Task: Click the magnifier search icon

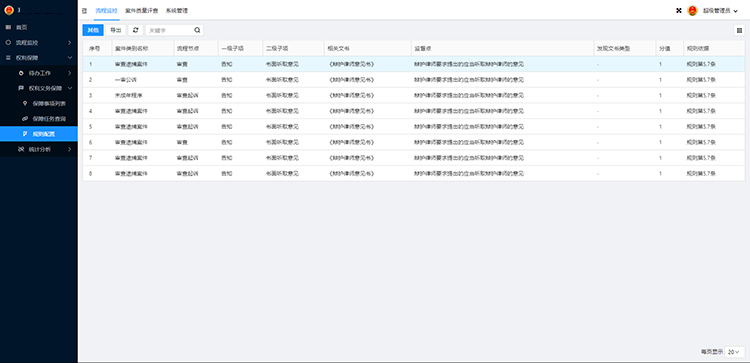Action: 197,30
